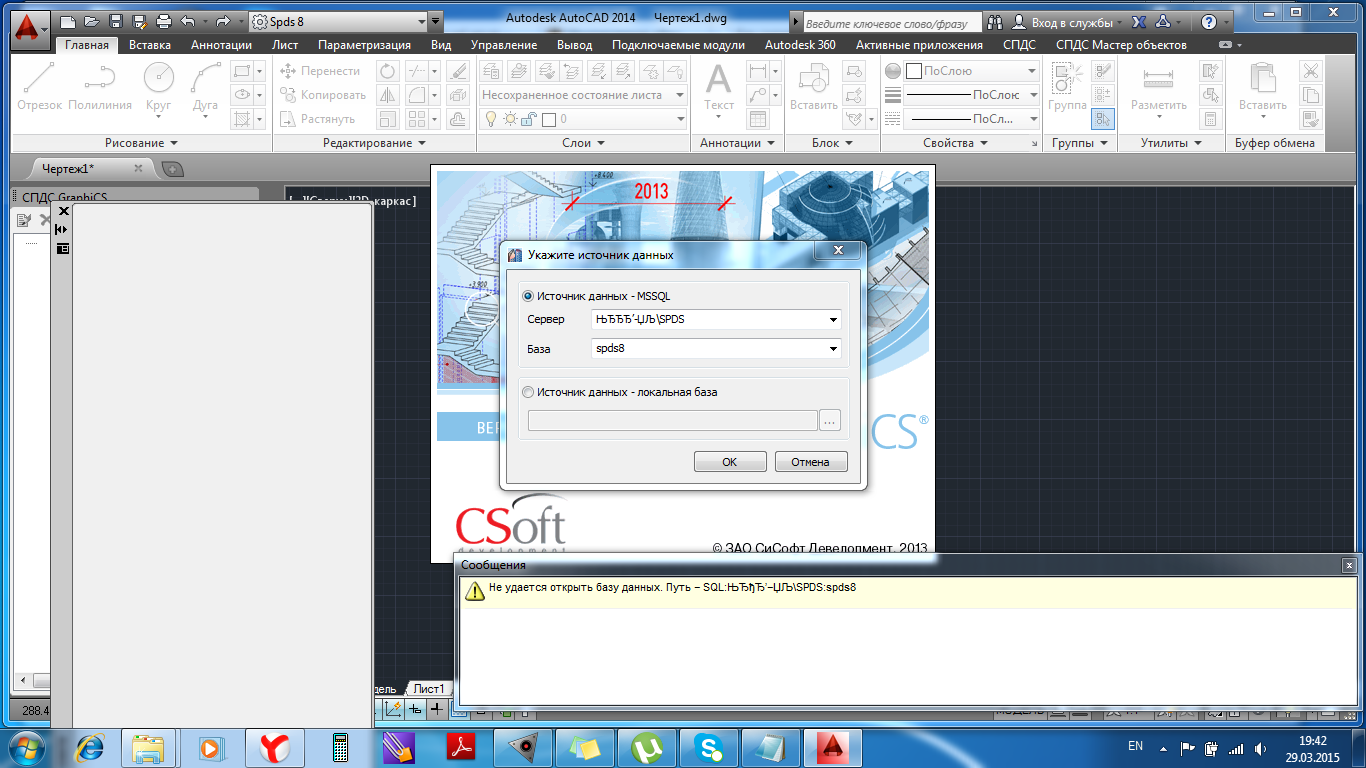This screenshot has width=1366, height=768.
Task: Expand the Spds 8 workspace dropdown
Action: pyautogui.click(x=434, y=21)
